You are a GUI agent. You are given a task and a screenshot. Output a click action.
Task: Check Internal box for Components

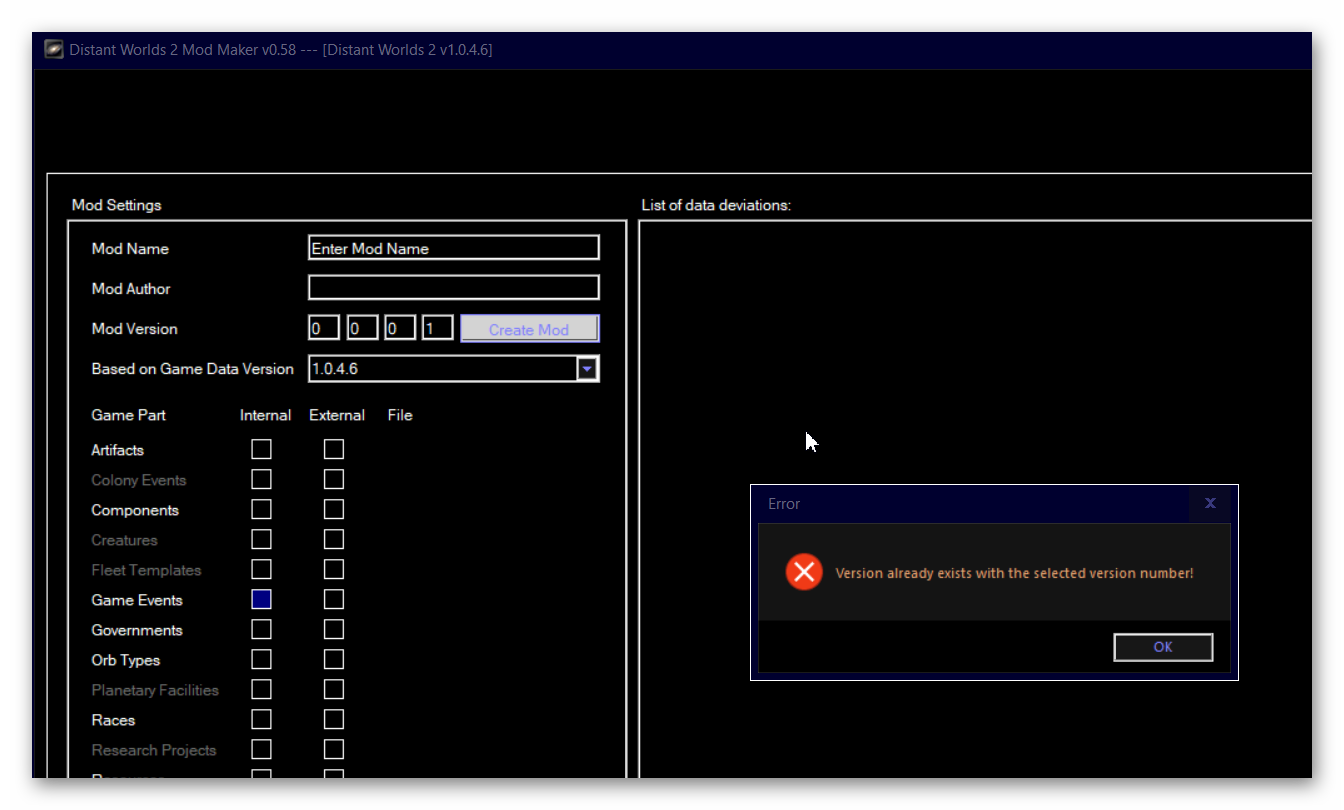[x=261, y=509]
